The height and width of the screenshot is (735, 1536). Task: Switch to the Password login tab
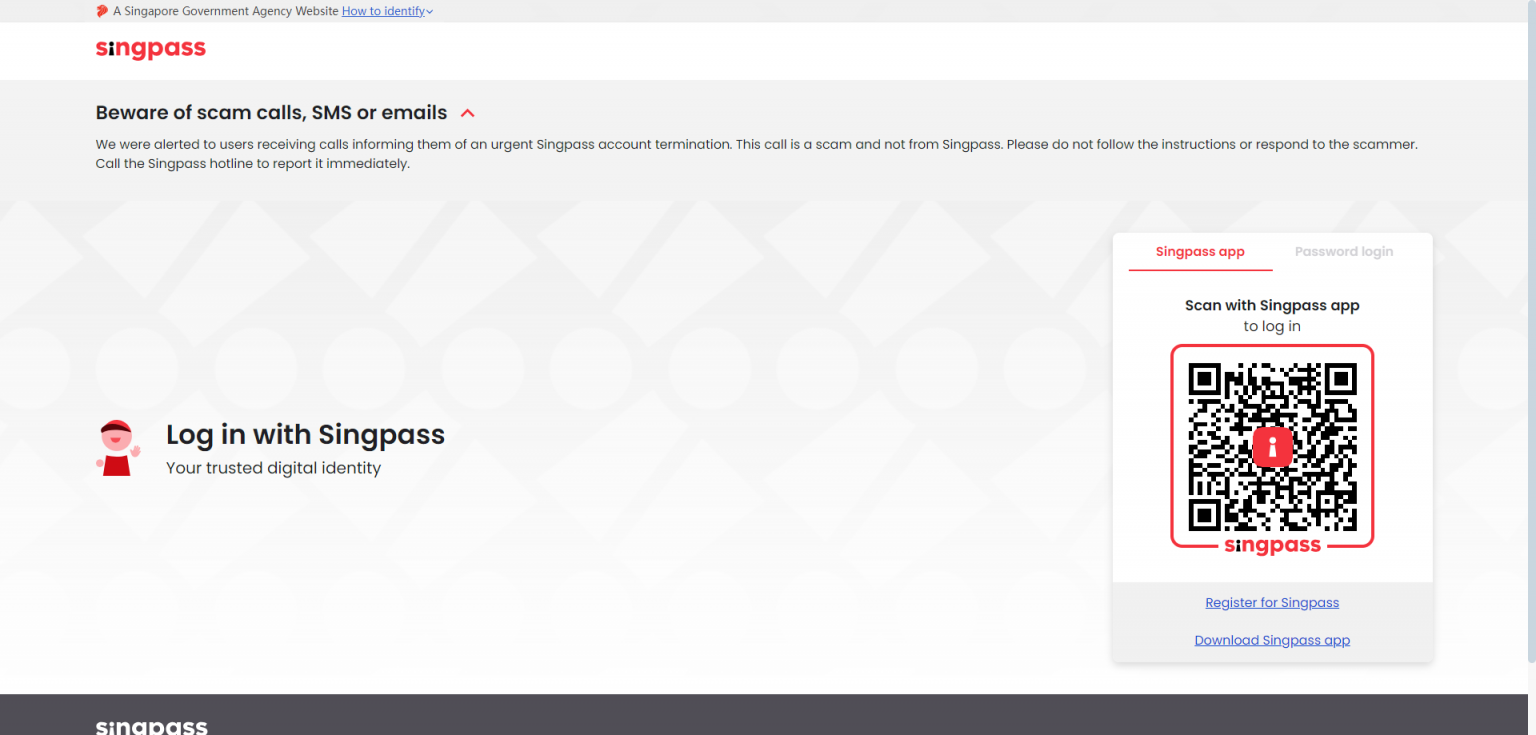pos(1343,252)
